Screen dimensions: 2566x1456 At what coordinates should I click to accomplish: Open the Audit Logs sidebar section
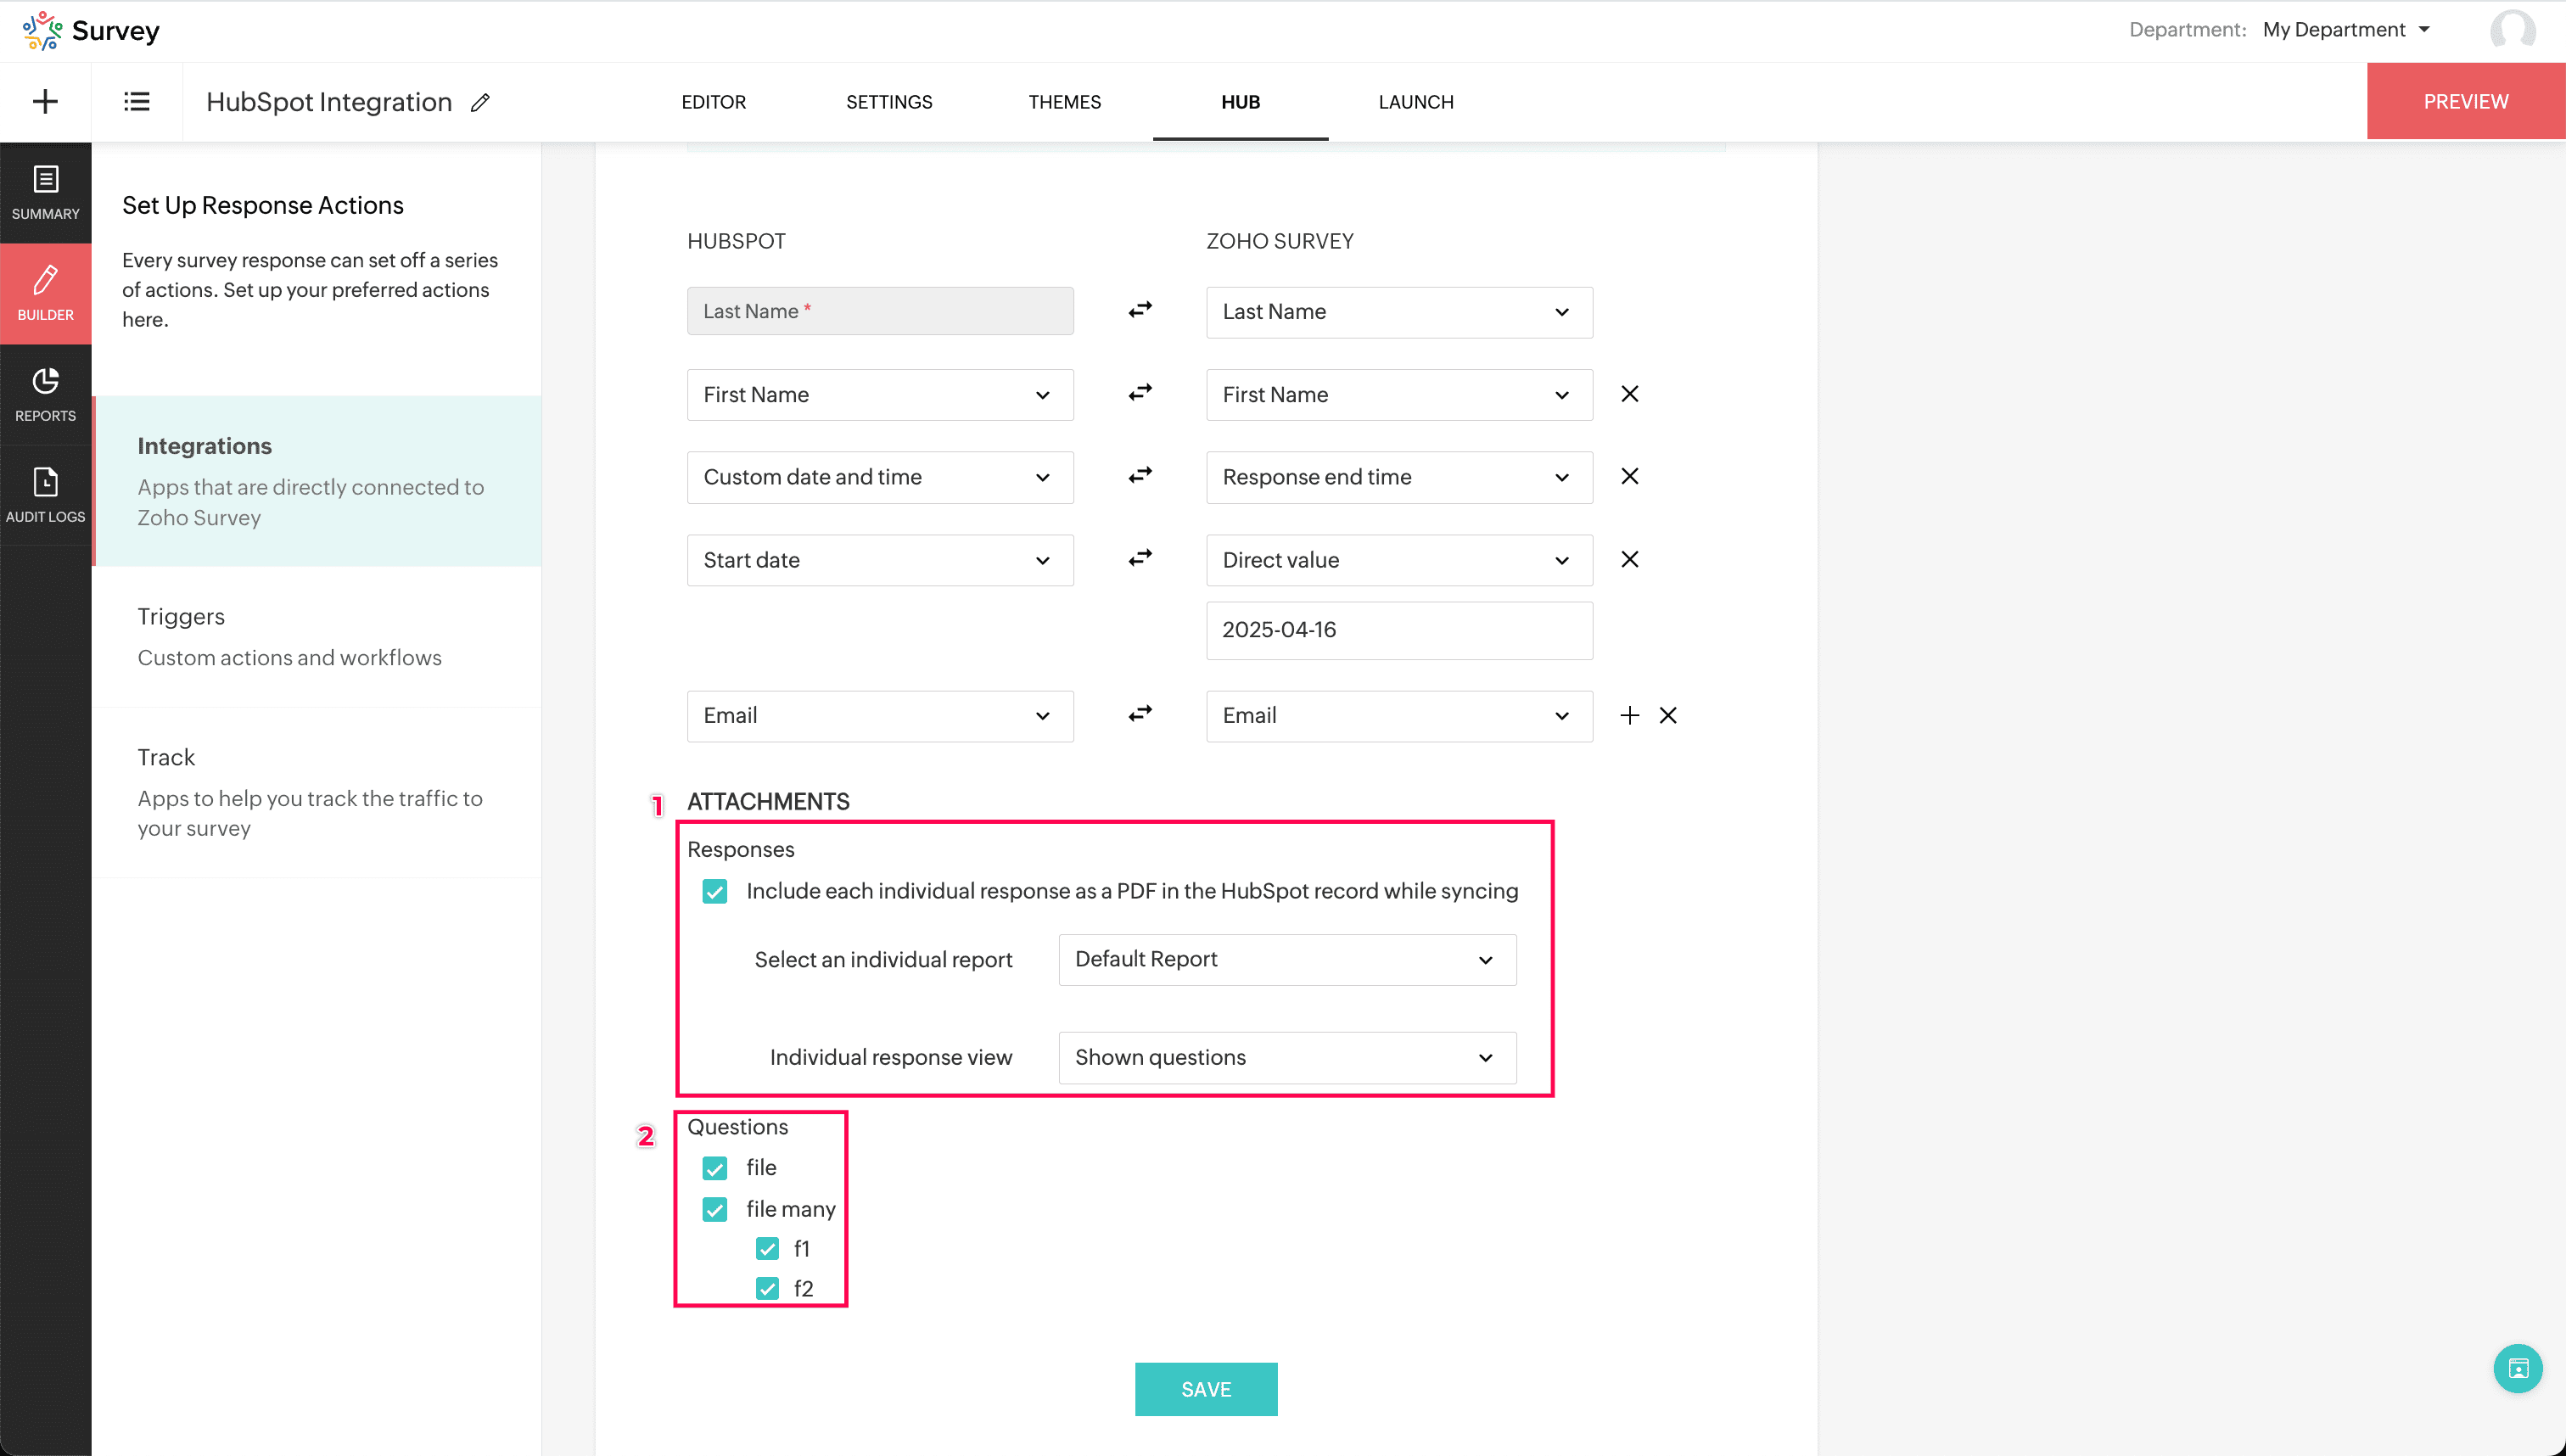click(45, 495)
